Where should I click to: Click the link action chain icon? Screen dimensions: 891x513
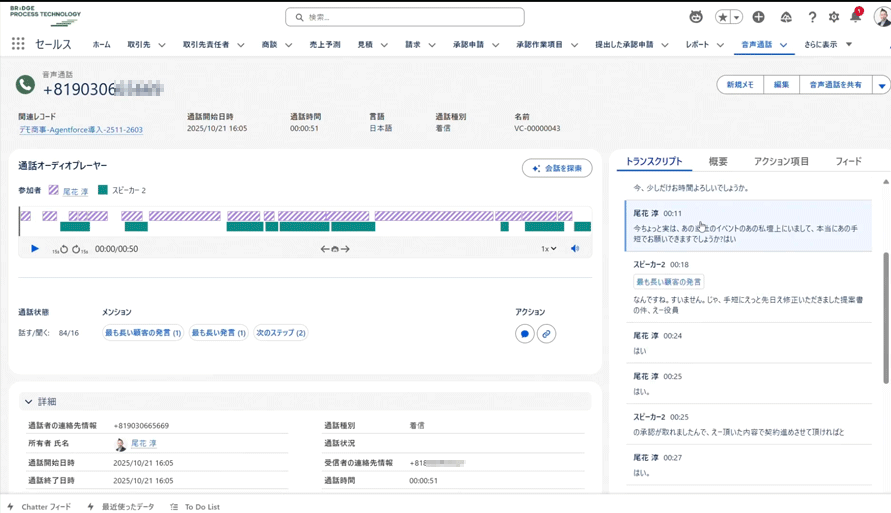(x=546, y=334)
